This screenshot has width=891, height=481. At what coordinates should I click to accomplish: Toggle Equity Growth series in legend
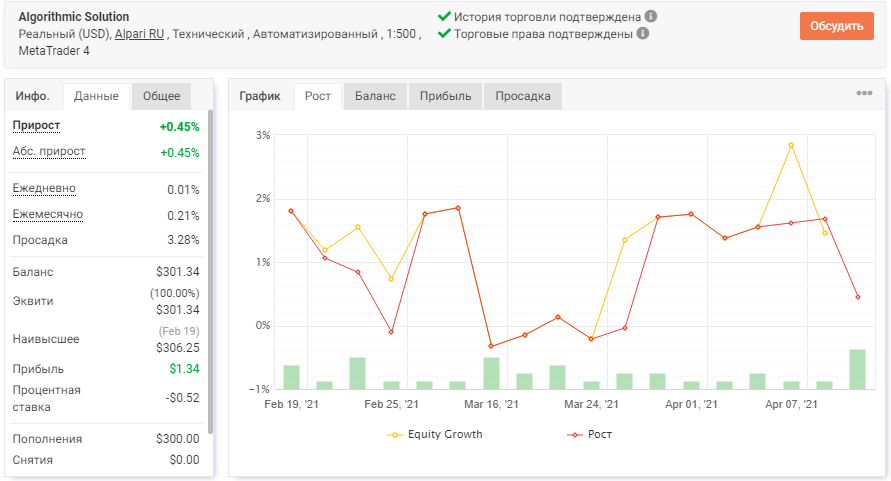pos(435,434)
